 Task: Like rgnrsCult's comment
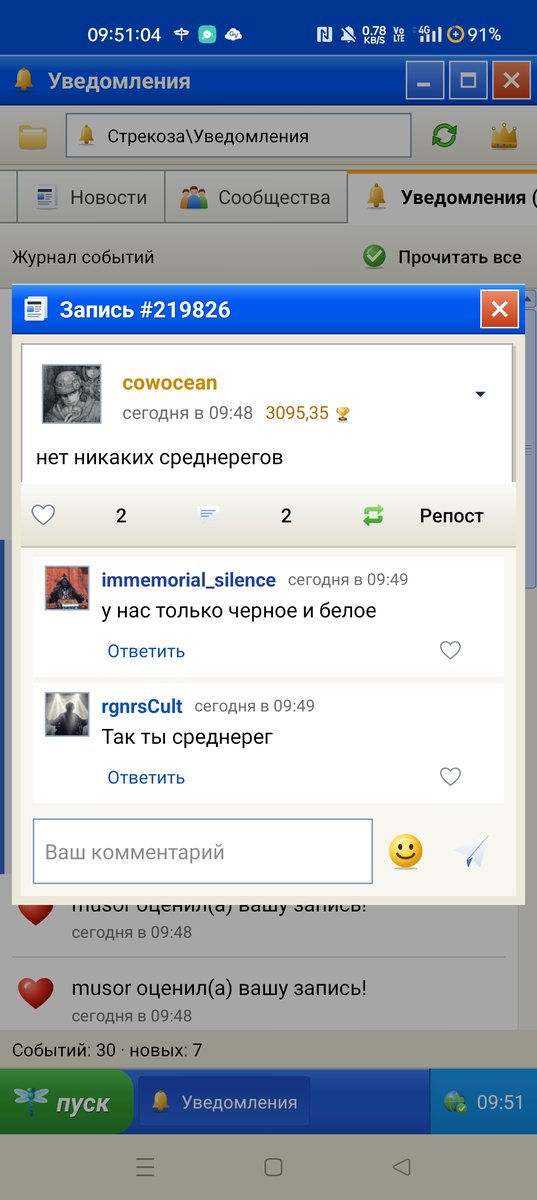451,777
